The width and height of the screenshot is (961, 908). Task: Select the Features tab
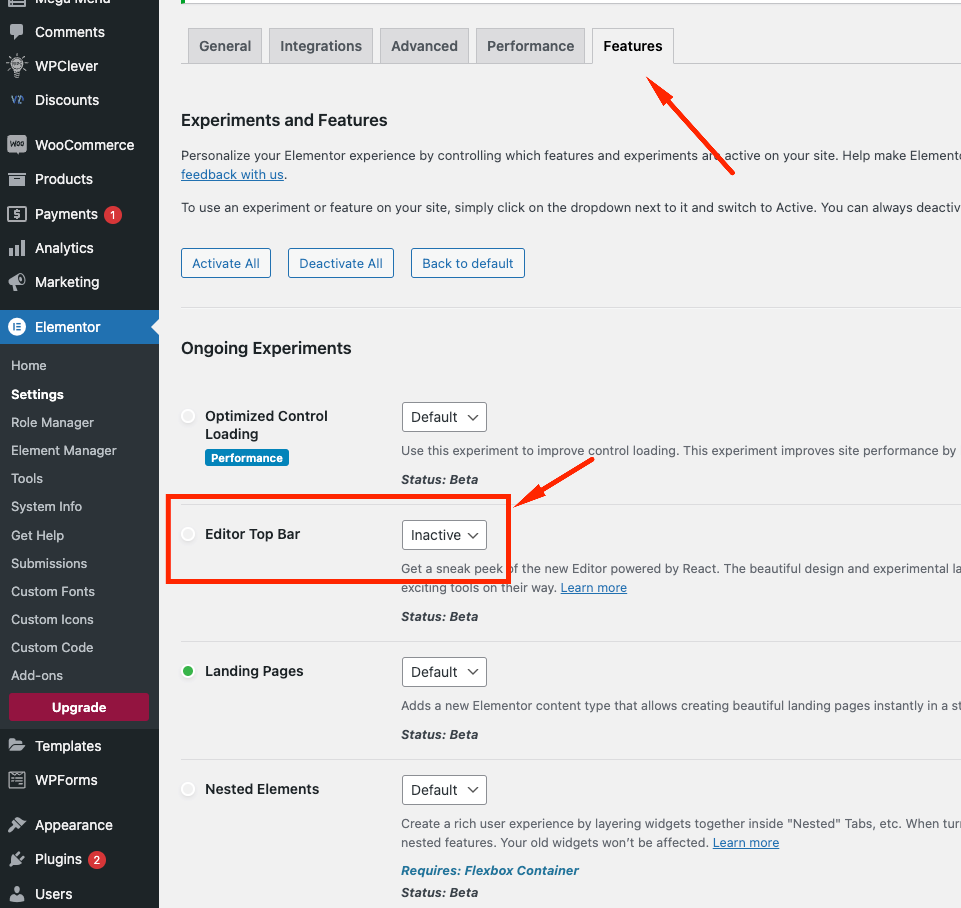pyautogui.click(x=632, y=46)
